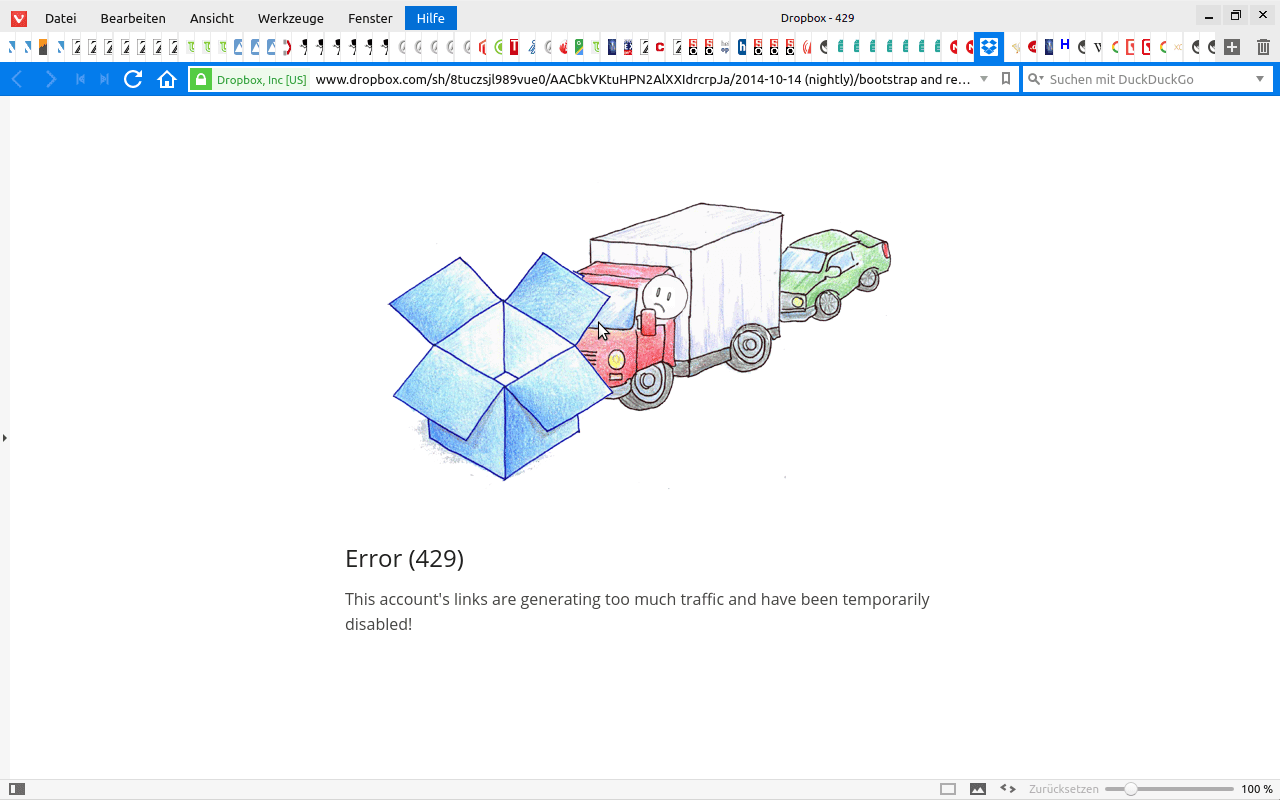Click the 'too much traffic' error message
1280x800 pixels.
coord(637,611)
